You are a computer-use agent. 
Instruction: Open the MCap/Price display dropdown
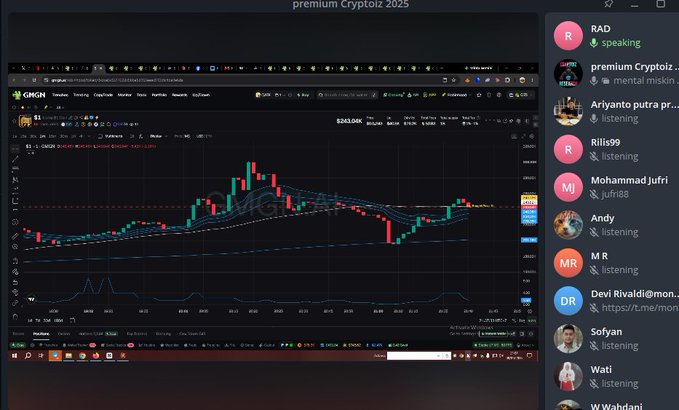click(181, 136)
